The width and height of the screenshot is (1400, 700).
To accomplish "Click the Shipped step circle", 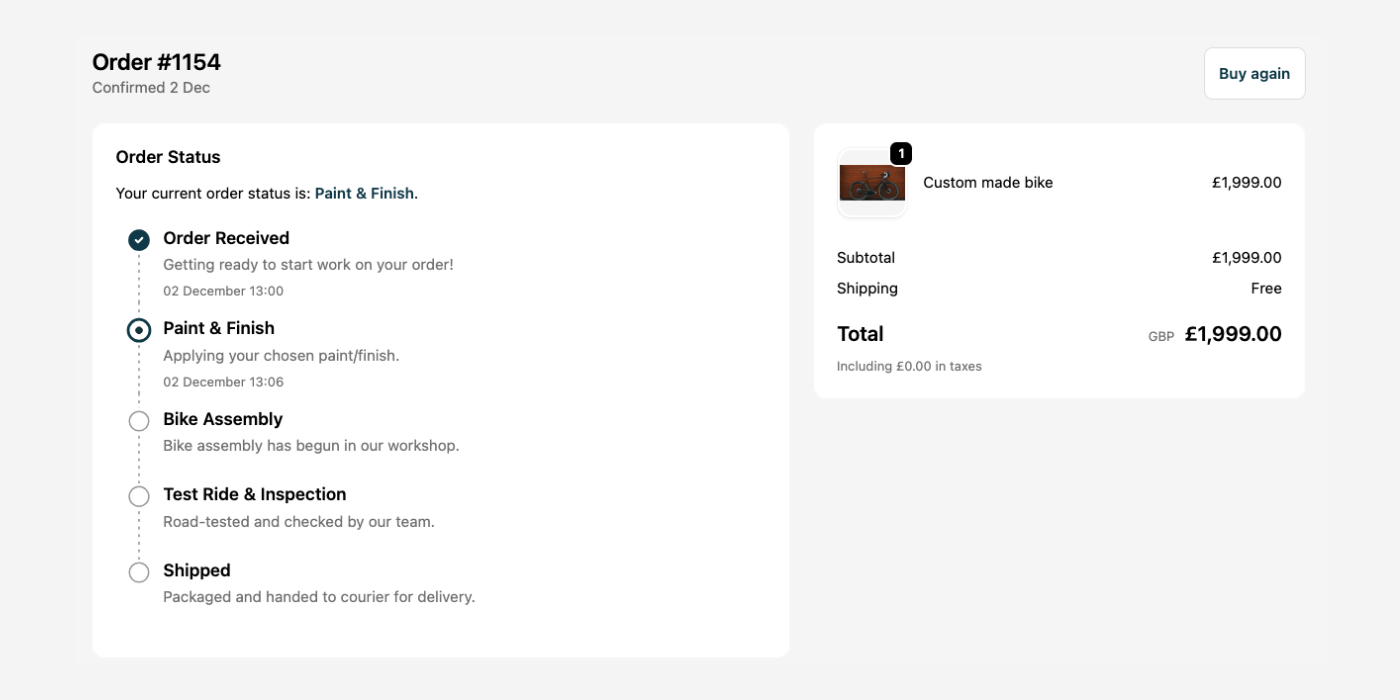I will [x=139, y=572].
